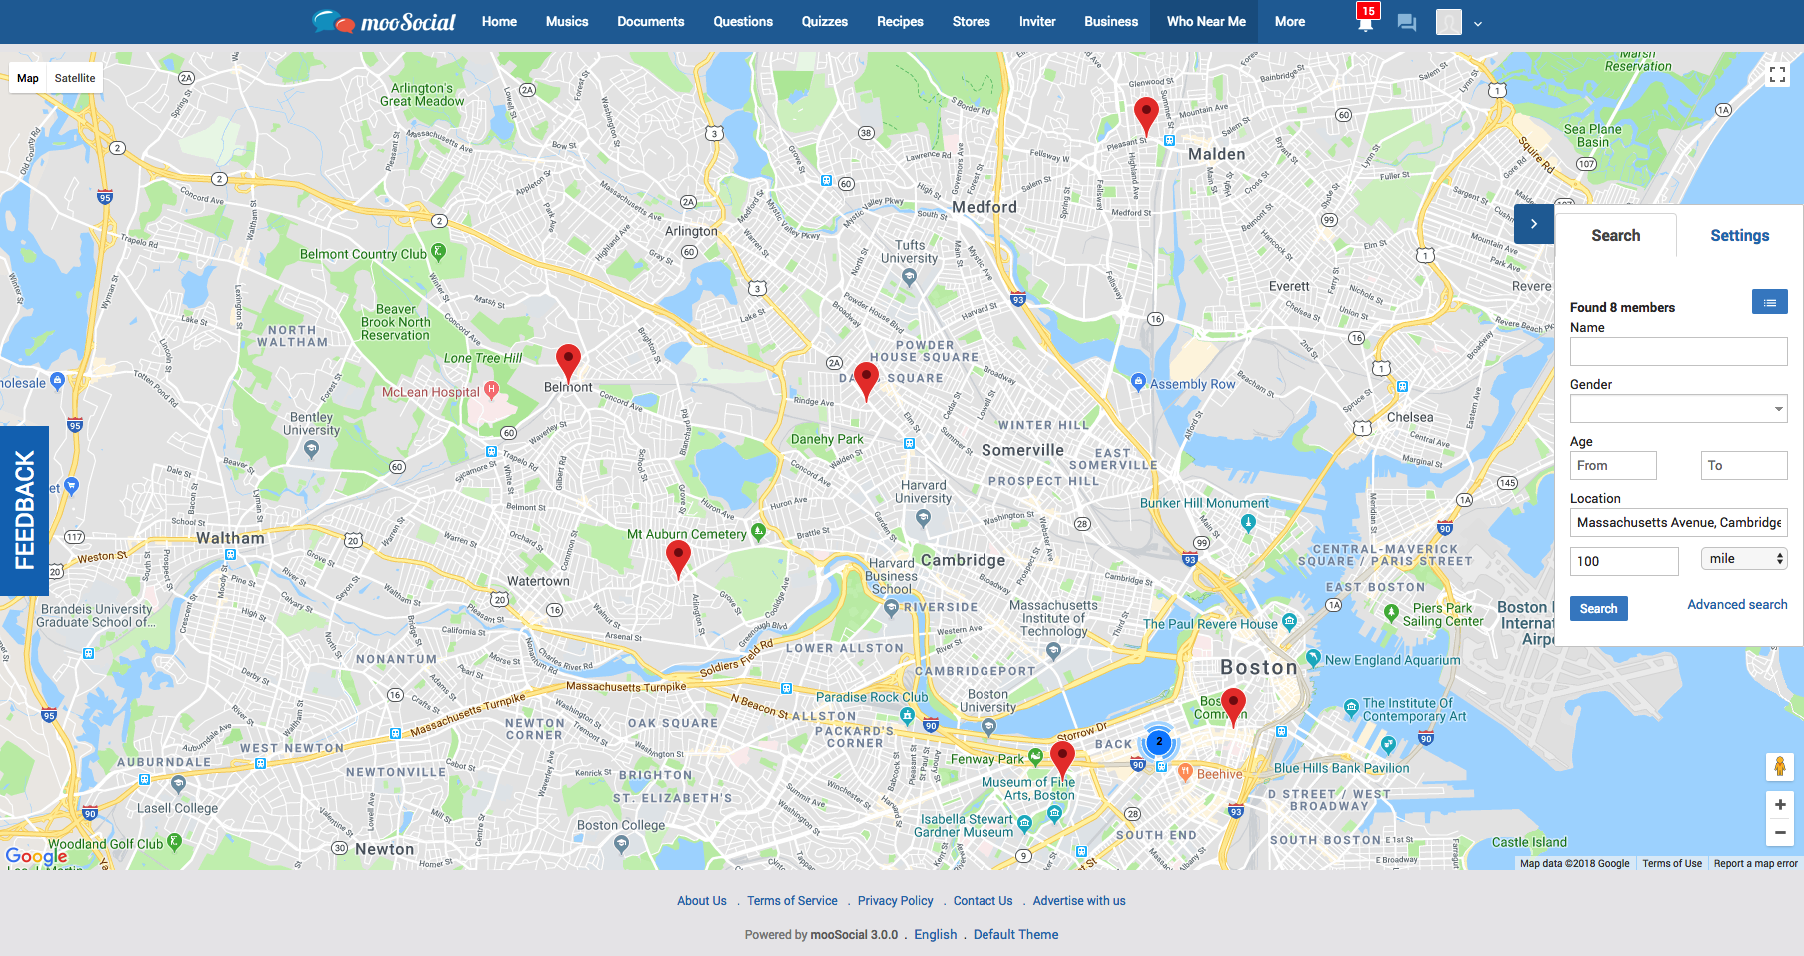Click the Tufts University map marker

click(x=909, y=278)
